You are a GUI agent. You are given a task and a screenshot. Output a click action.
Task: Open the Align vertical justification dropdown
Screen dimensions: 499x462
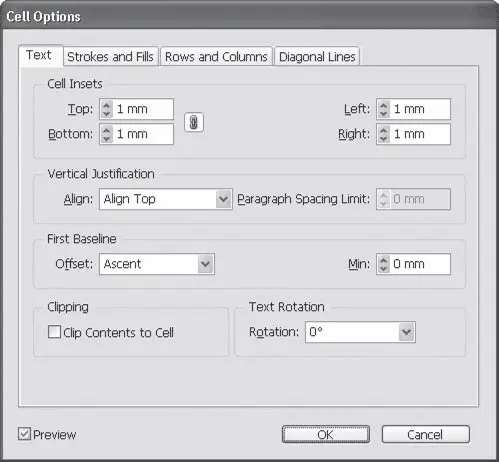pyautogui.click(x=166, y=199)
